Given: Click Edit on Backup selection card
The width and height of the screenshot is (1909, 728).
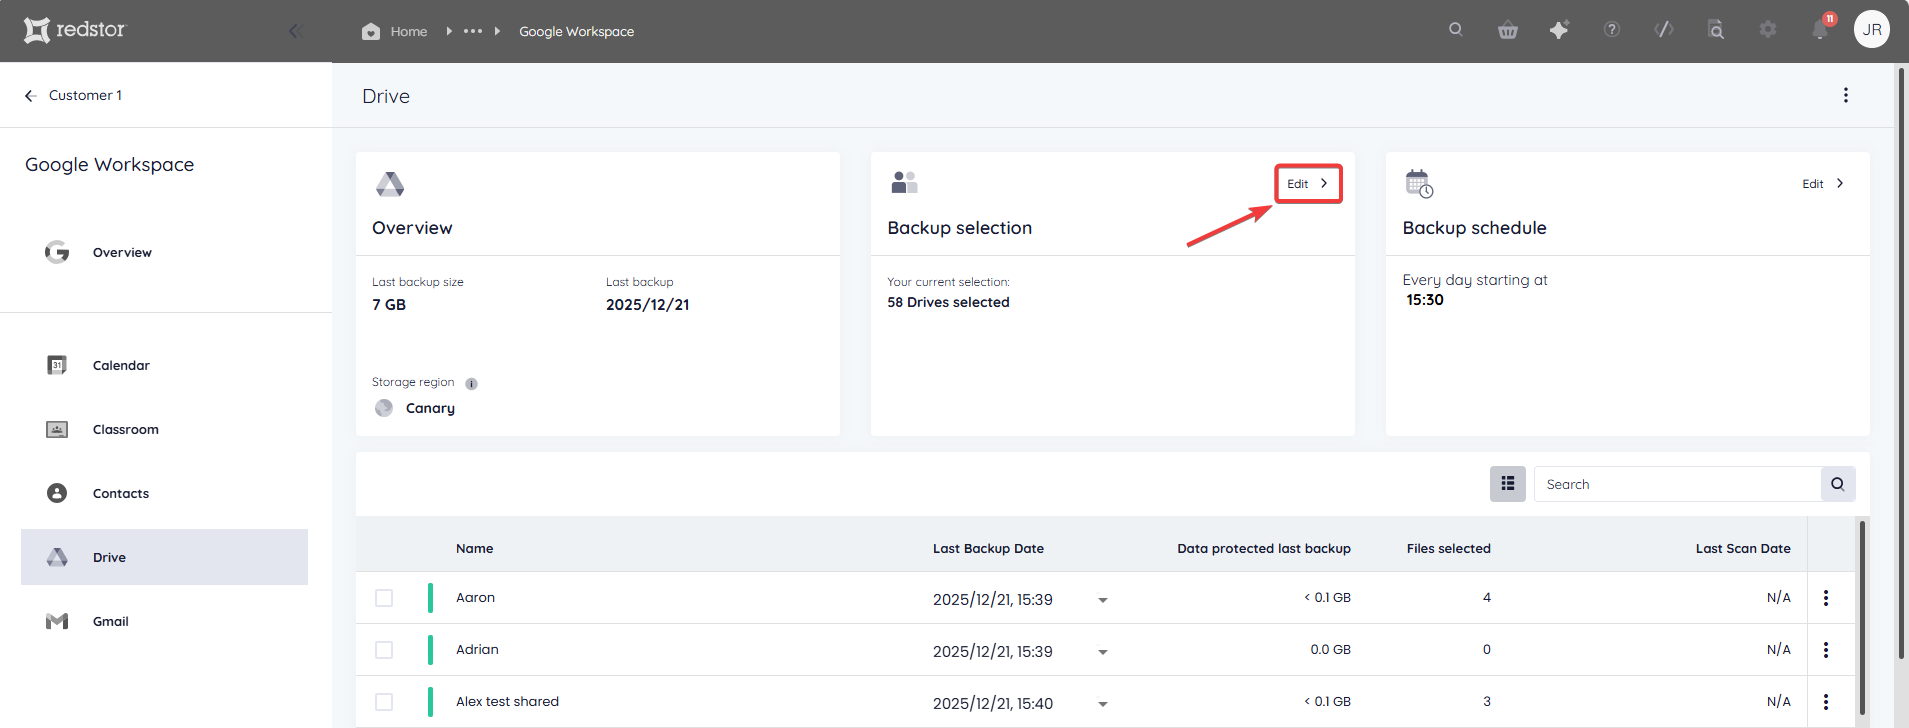Looking at the screenshot, I should (1308, 183).
